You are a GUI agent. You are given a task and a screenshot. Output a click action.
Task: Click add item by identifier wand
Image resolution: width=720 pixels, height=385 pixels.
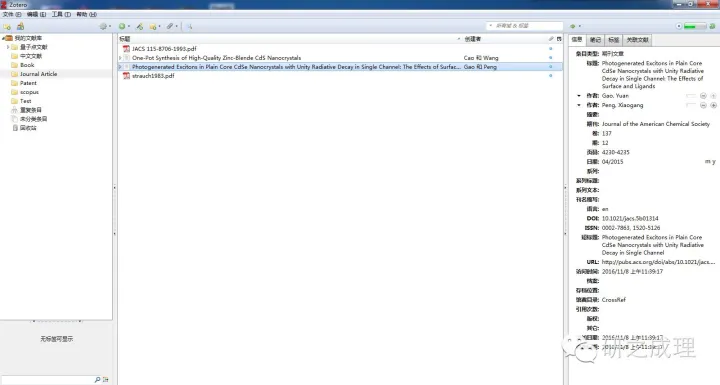tap(140, 27)
